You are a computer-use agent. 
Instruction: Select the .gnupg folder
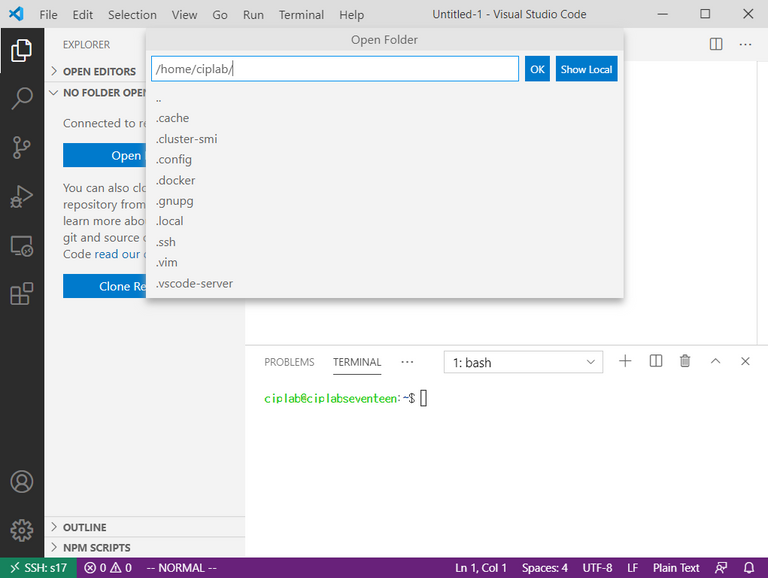tap(384, 201)
